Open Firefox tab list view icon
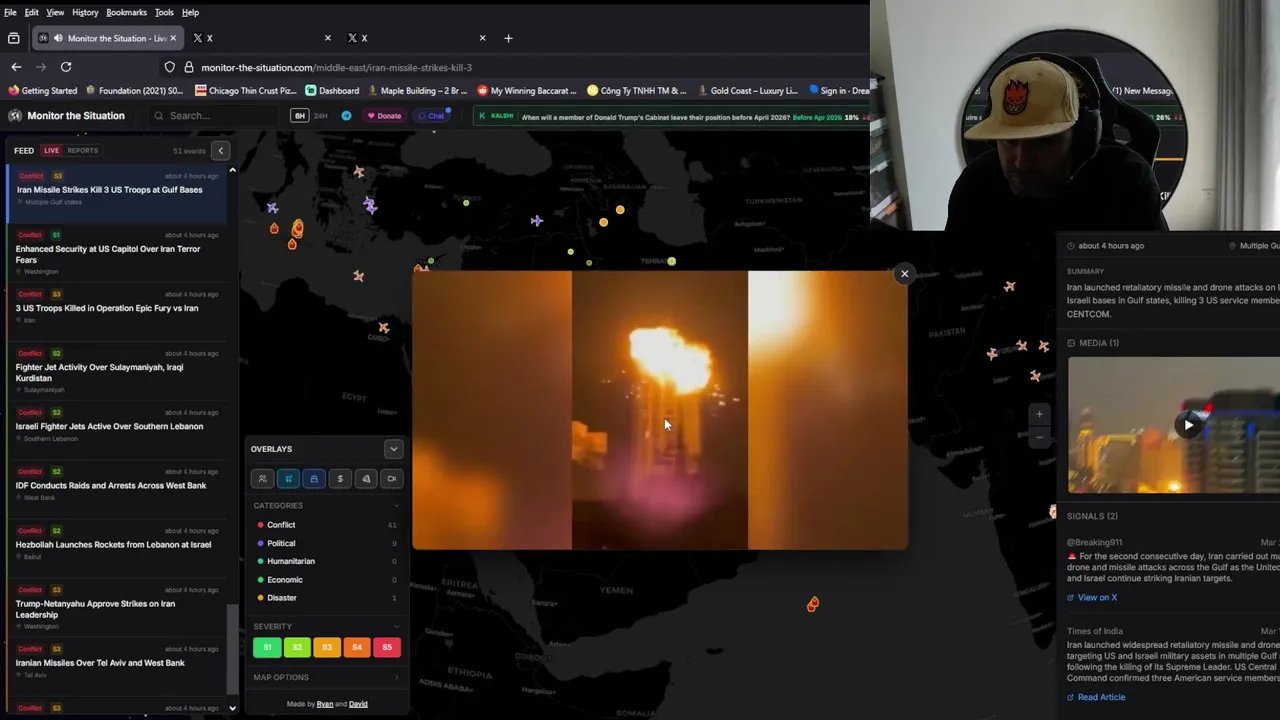1280x720 pixels. 13,38
